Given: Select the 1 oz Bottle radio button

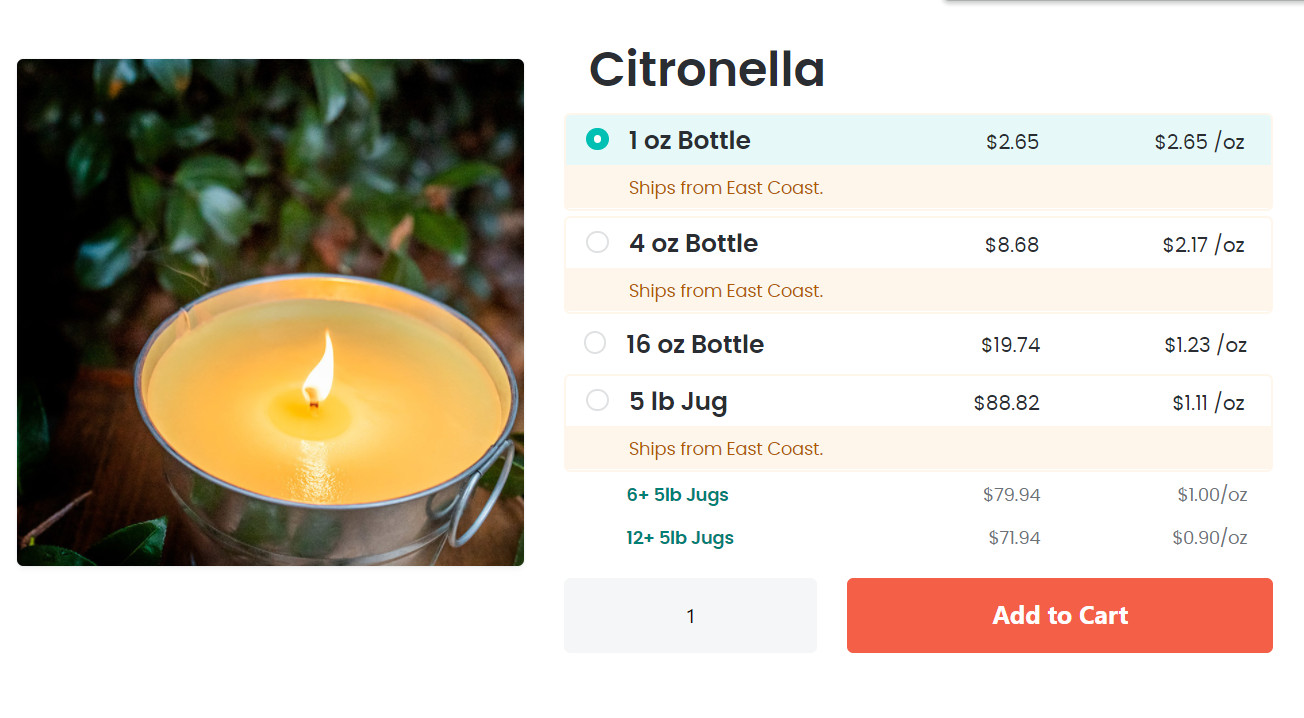Looking at the screenshot, I should pyautogui.click(x=597, y=140).
